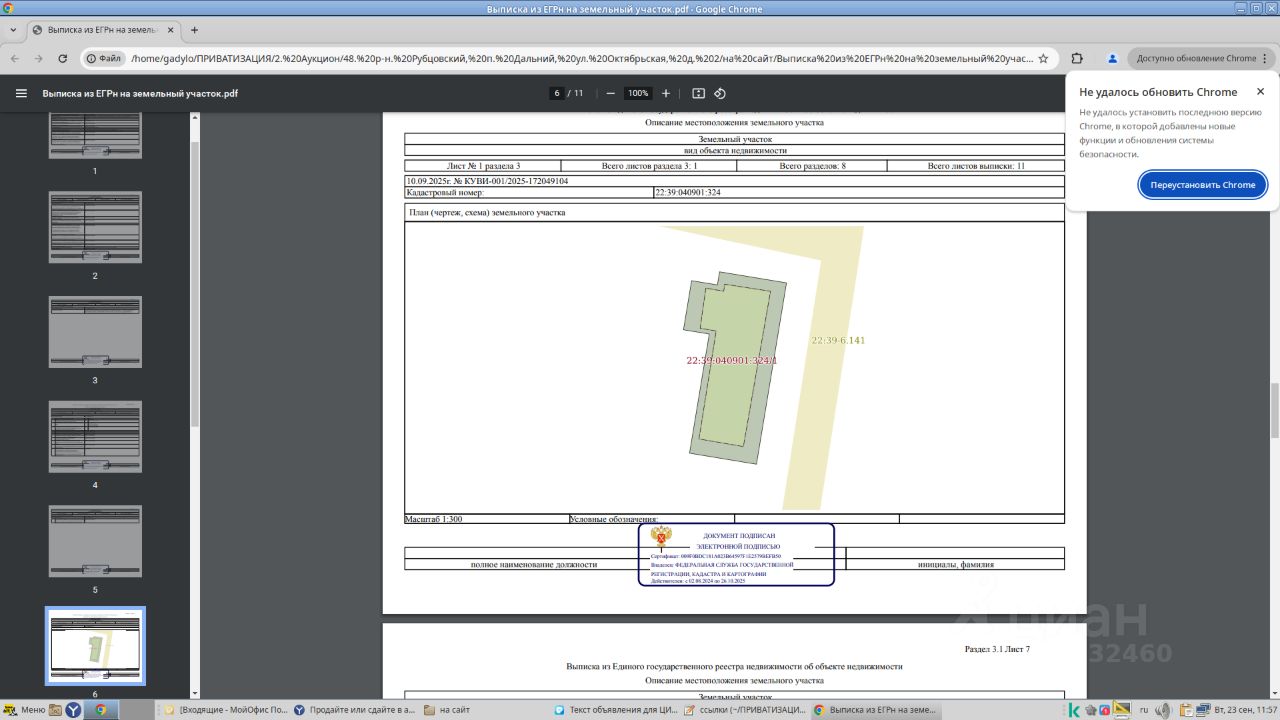Open page 2 thumbnail

pos(95,227)
